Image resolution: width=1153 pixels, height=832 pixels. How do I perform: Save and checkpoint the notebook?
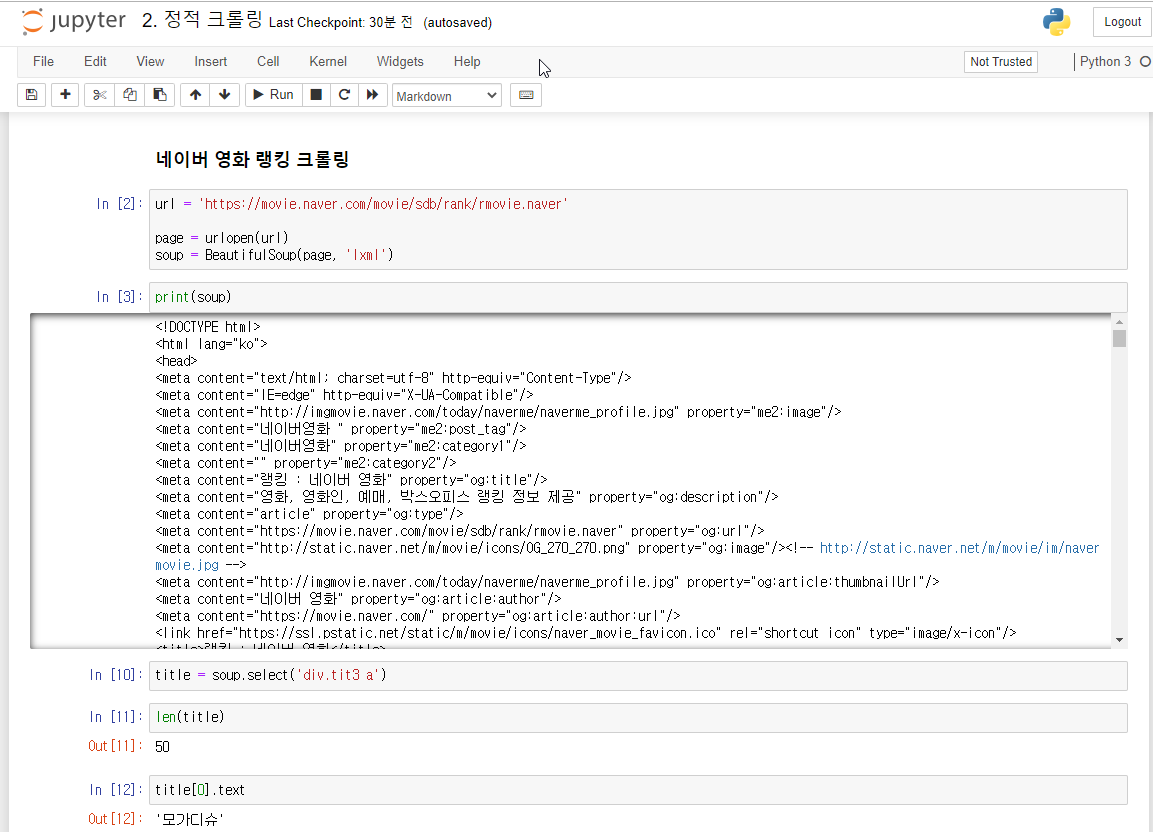(32, 95)
